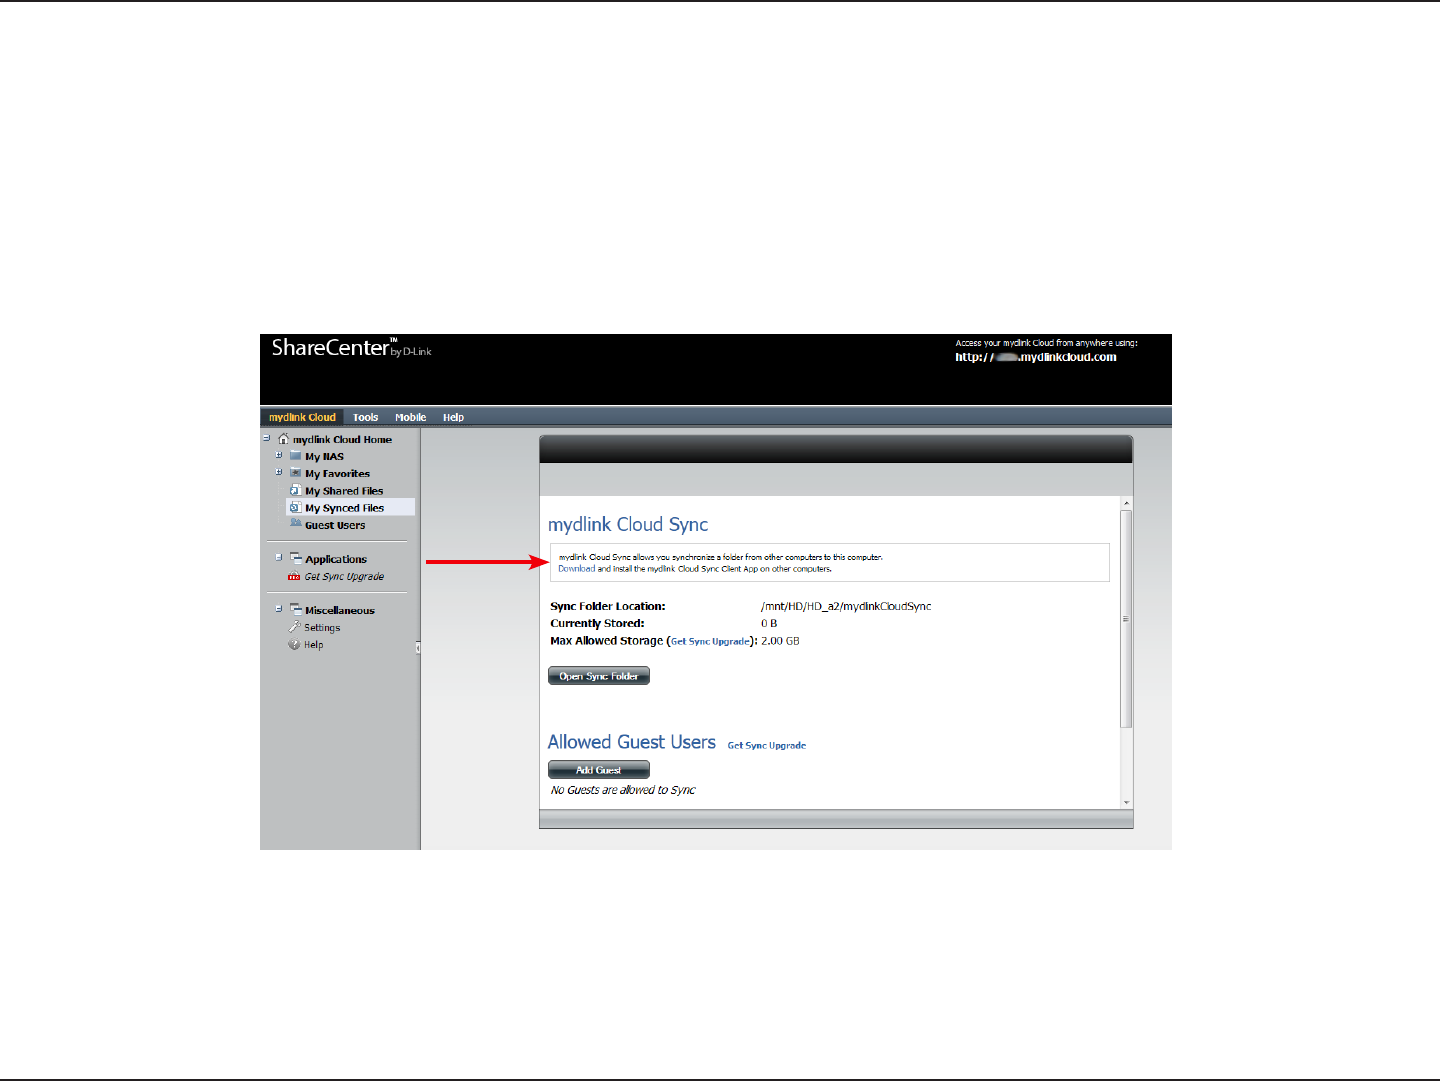Open the Settings item under Miscellaneous
Screen dimensions: 1440x1081
[x=322, y=628]
